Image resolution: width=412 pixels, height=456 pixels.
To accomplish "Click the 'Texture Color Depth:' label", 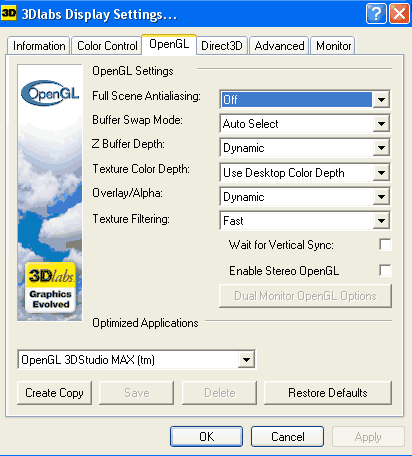I will (x=141, y=169).
